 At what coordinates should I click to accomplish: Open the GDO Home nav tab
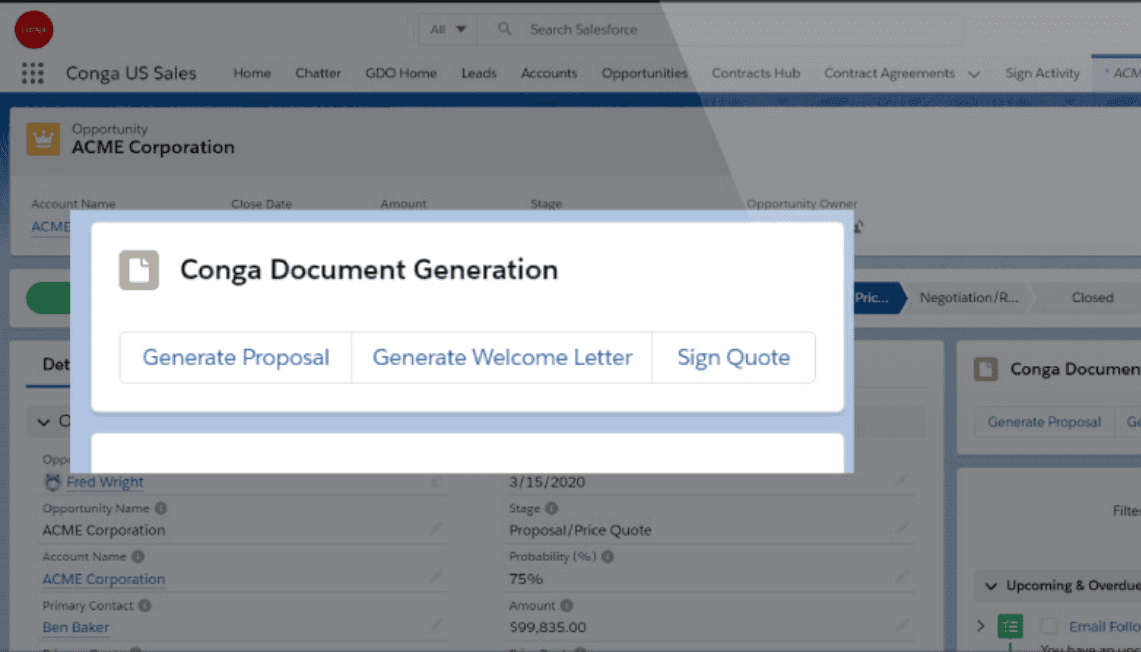tap(401, 73)
